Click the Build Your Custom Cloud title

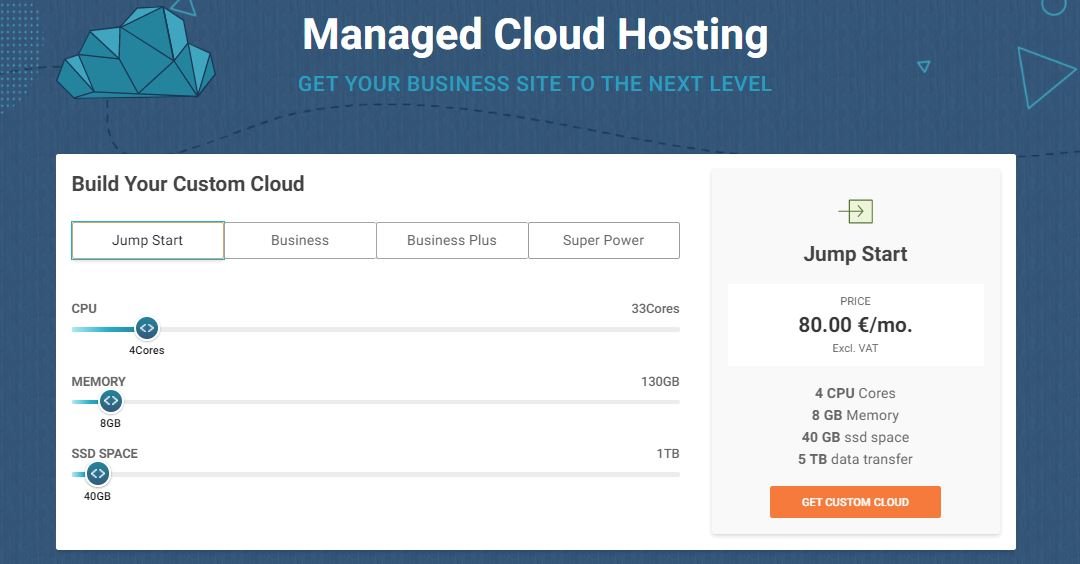[x=188, y=184]
